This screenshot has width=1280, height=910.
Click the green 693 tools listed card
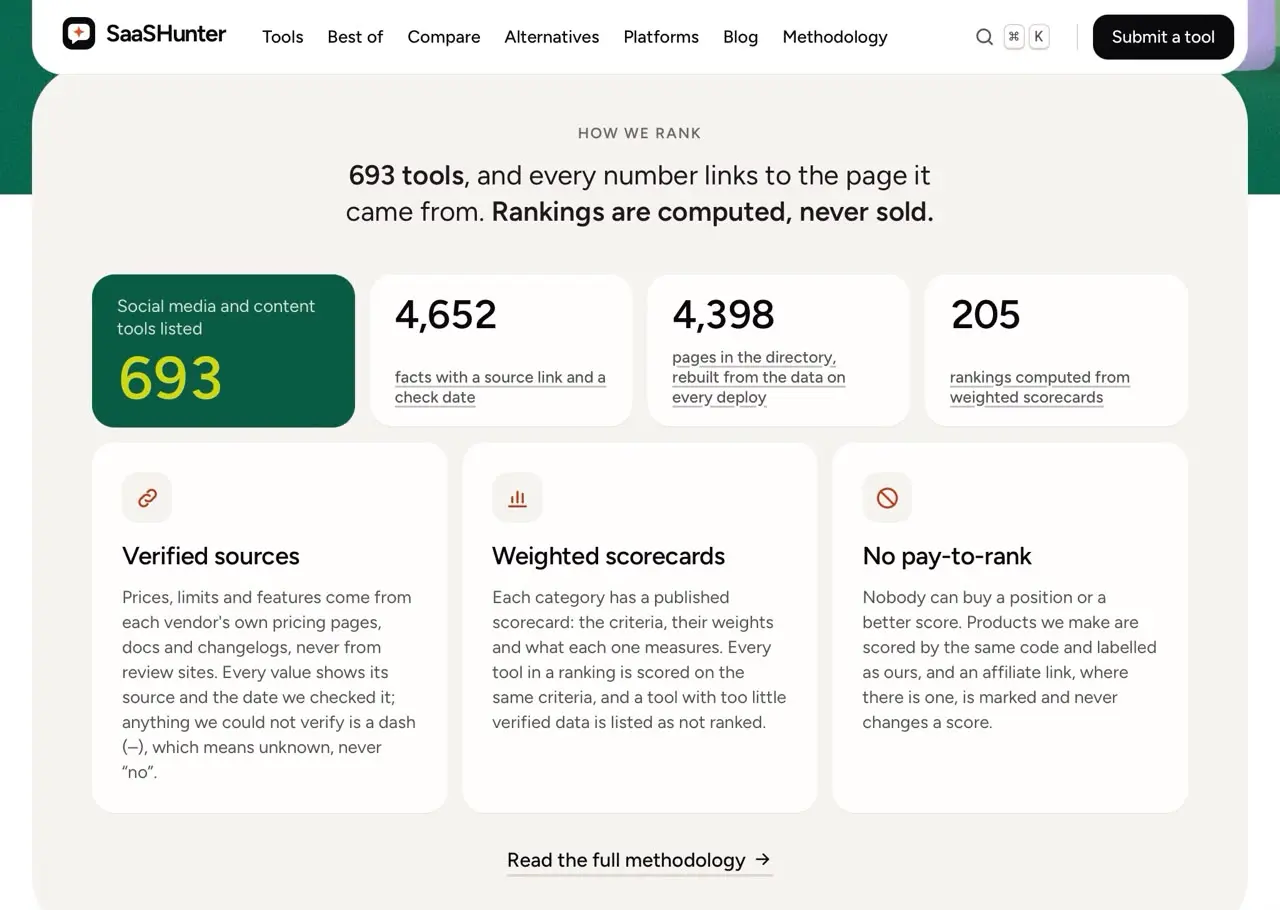tap(223, 351)
